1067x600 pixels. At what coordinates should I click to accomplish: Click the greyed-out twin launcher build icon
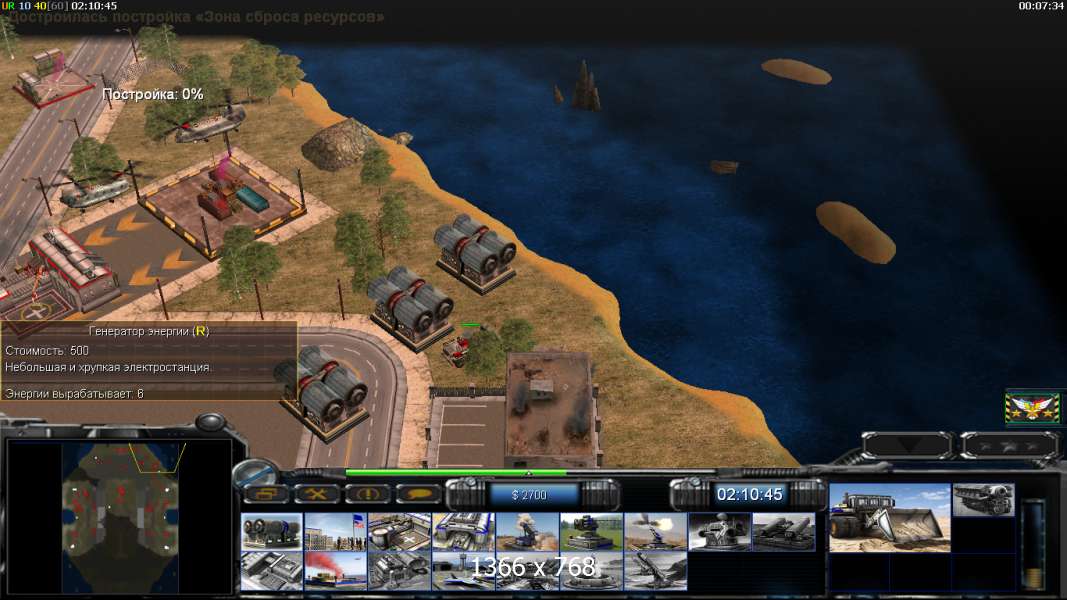[x=783, y=531]
